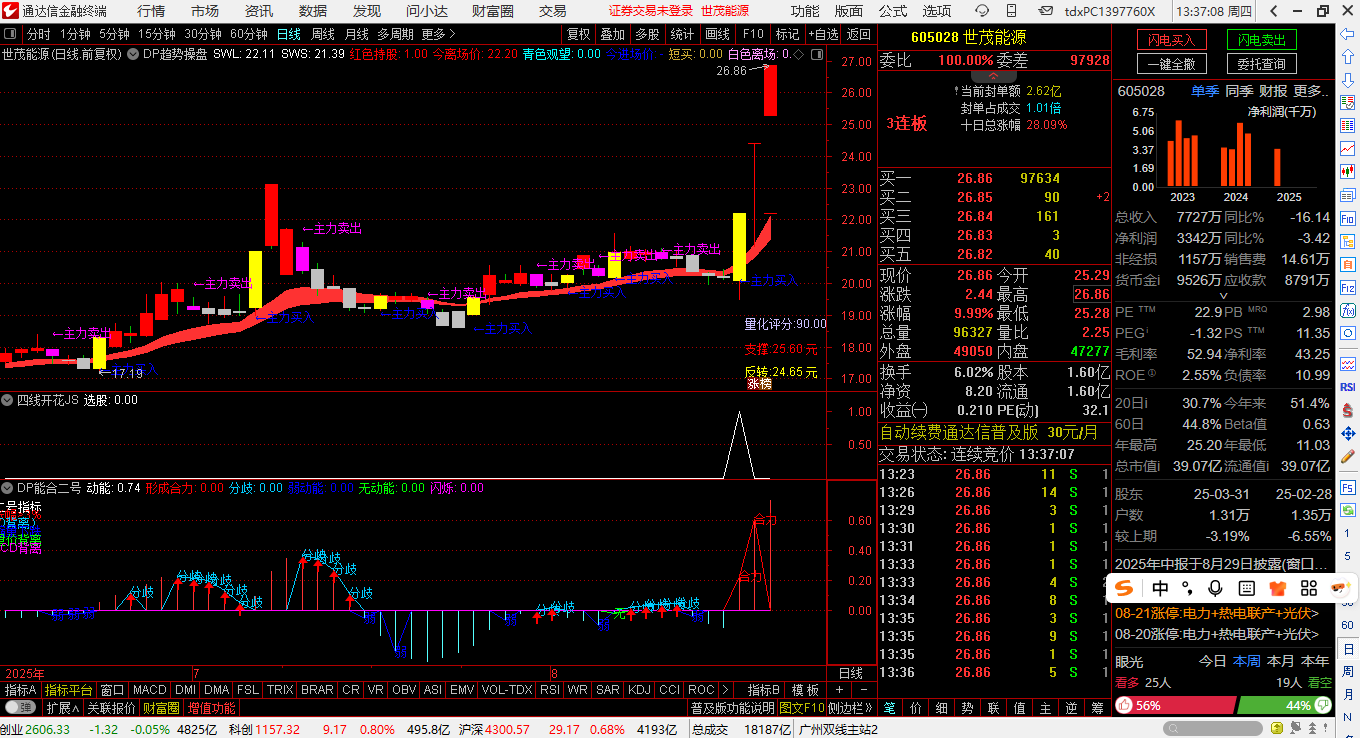Toggle the 弹 switch at bottom left
The image size is (1360, 738).
tap(20, 708)
